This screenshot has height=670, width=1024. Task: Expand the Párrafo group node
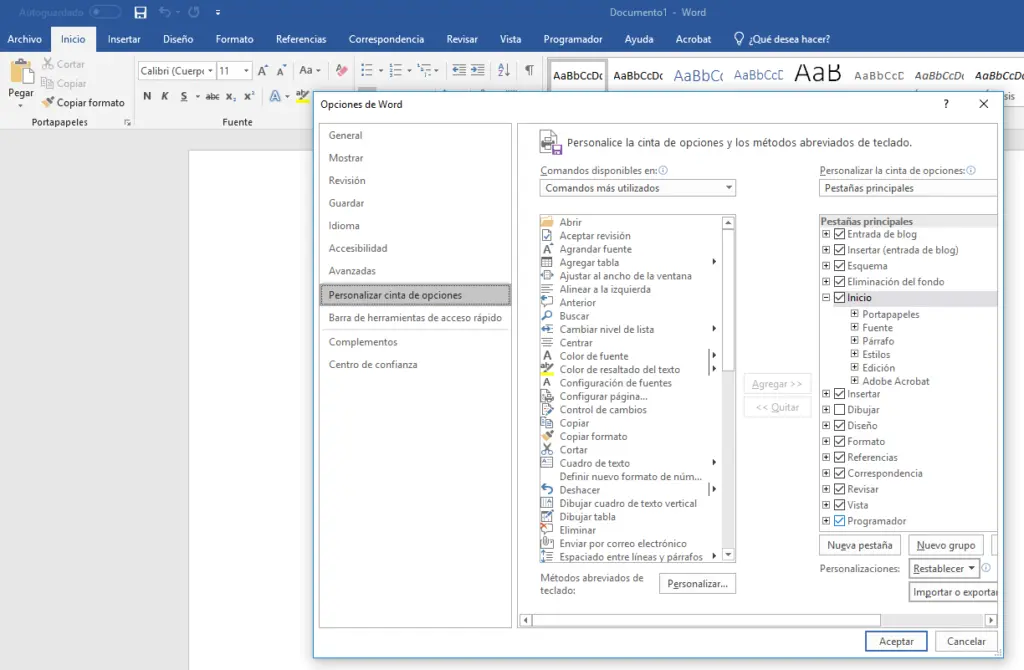[x=854, y=340]
